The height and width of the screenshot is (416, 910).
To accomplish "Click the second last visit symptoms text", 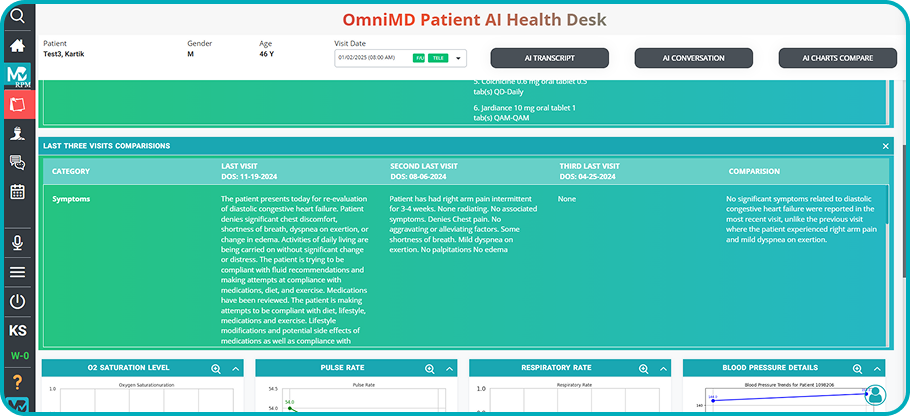I will (x=463, y=225).
